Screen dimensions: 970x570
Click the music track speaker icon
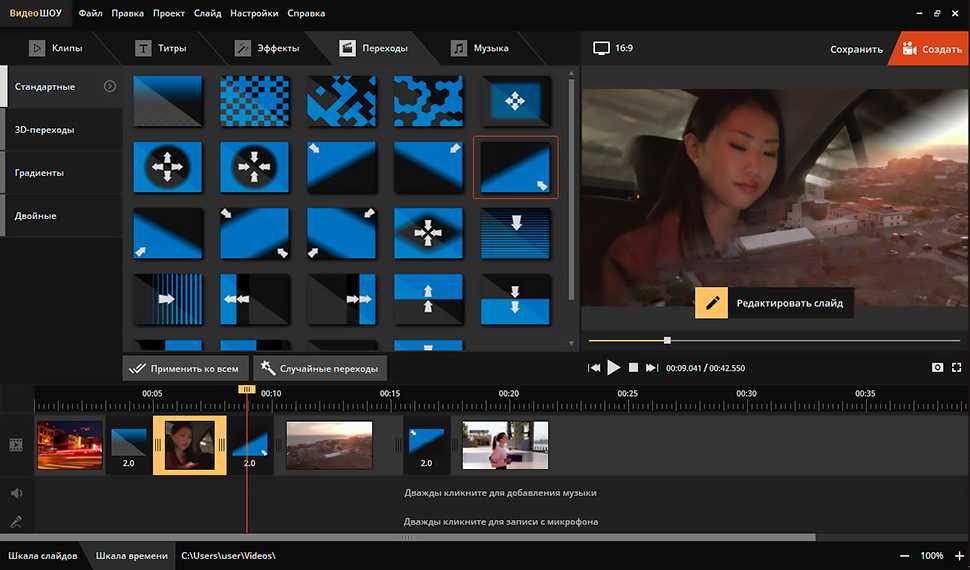[16, 493]
